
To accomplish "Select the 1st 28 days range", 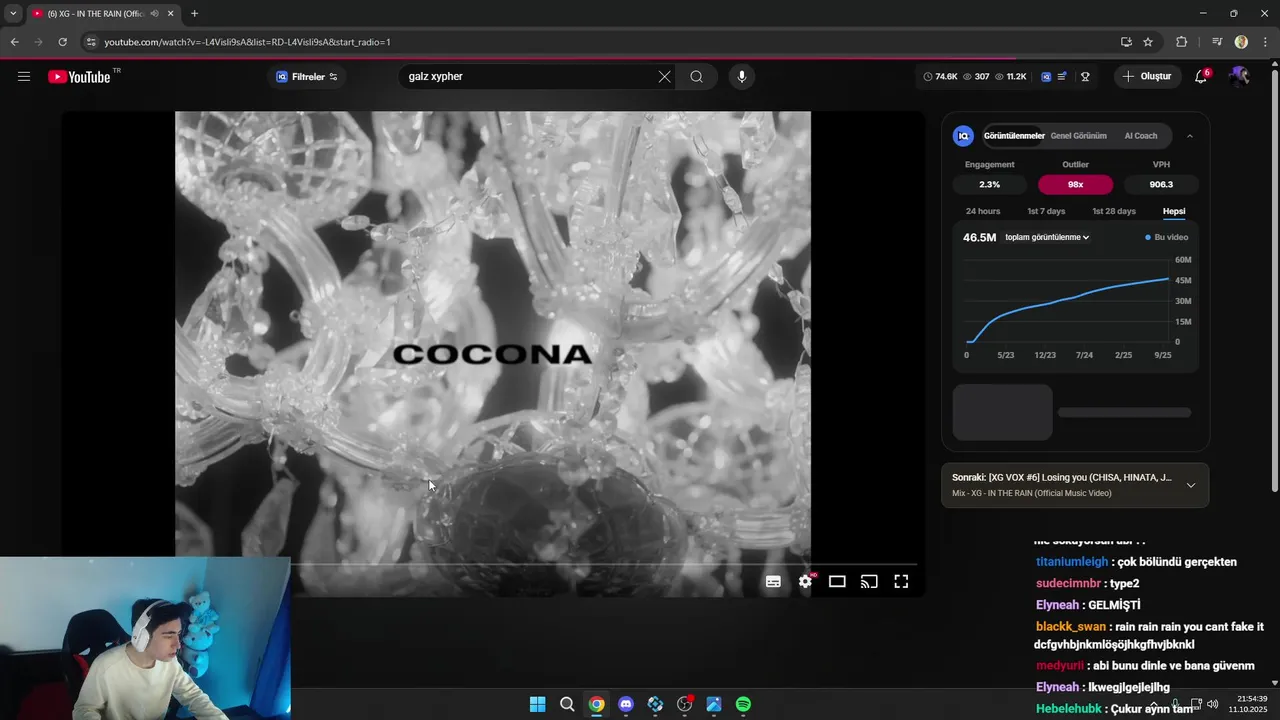I will pos(1114,211).
